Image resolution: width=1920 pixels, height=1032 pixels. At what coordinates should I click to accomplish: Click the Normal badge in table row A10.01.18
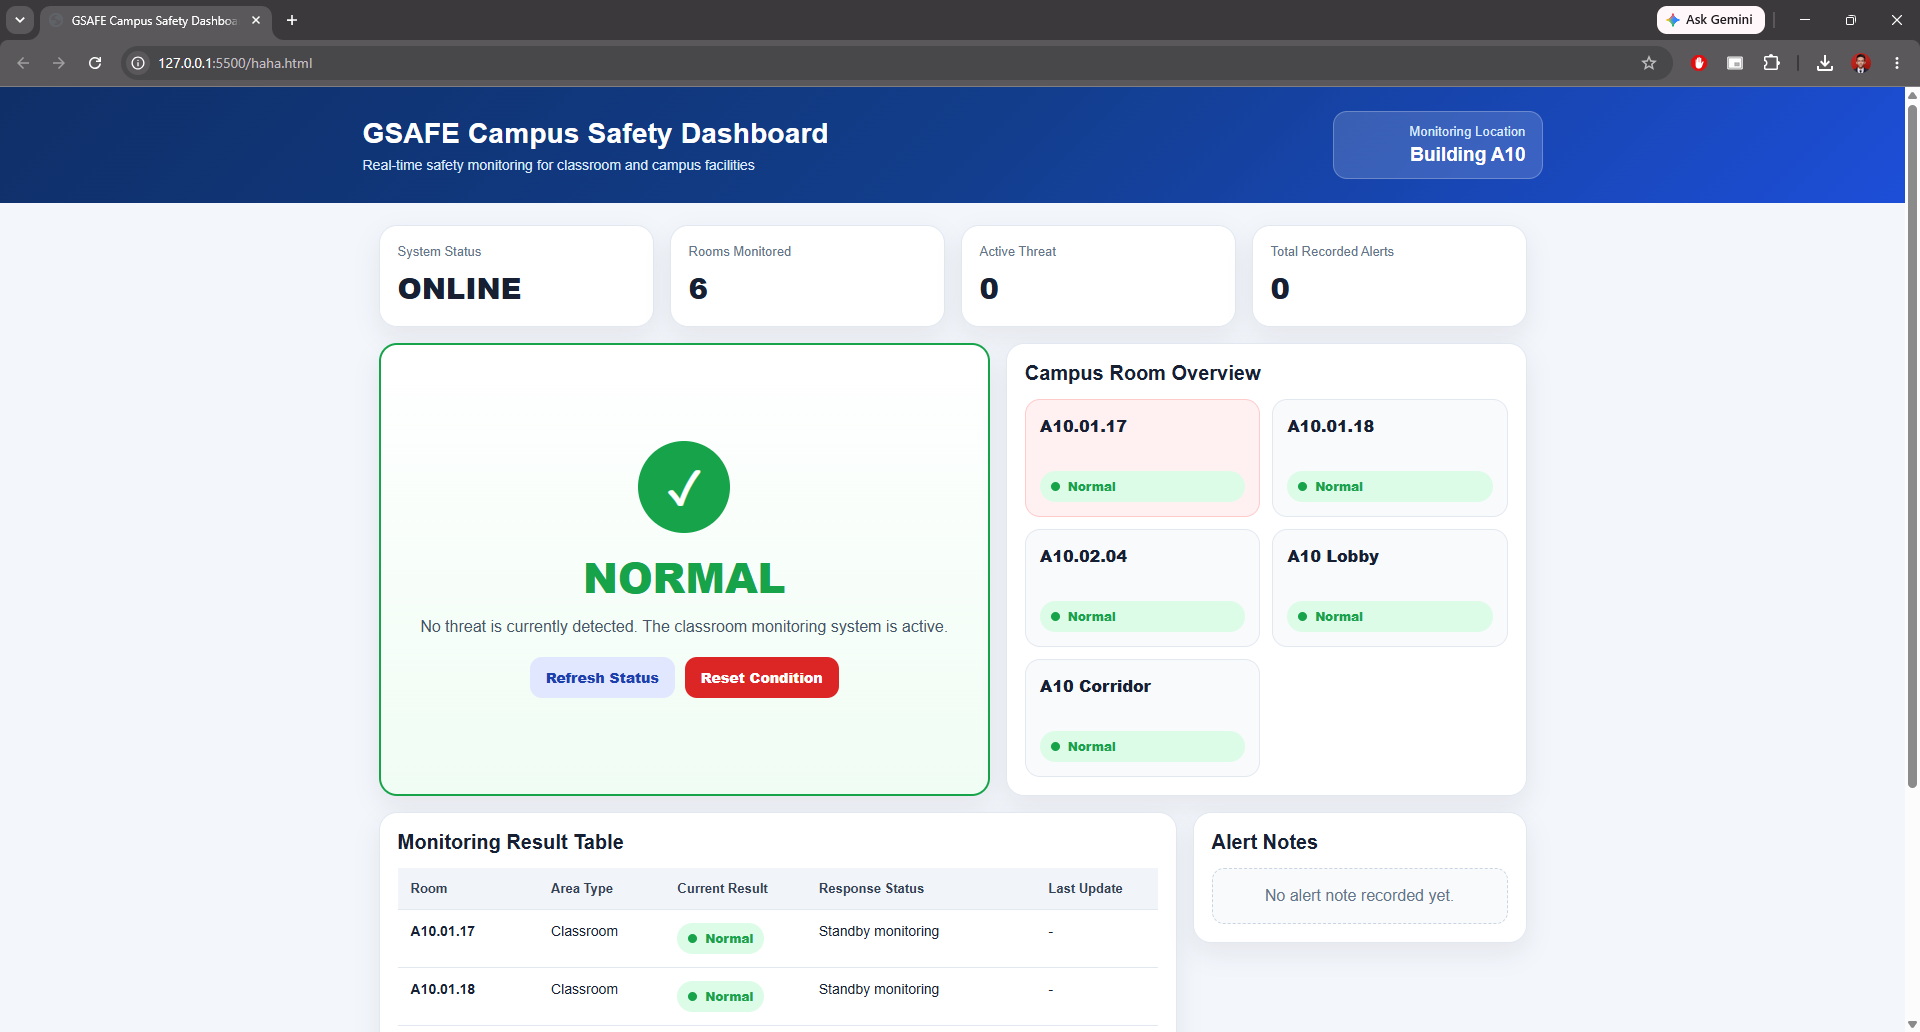[720, 996]
